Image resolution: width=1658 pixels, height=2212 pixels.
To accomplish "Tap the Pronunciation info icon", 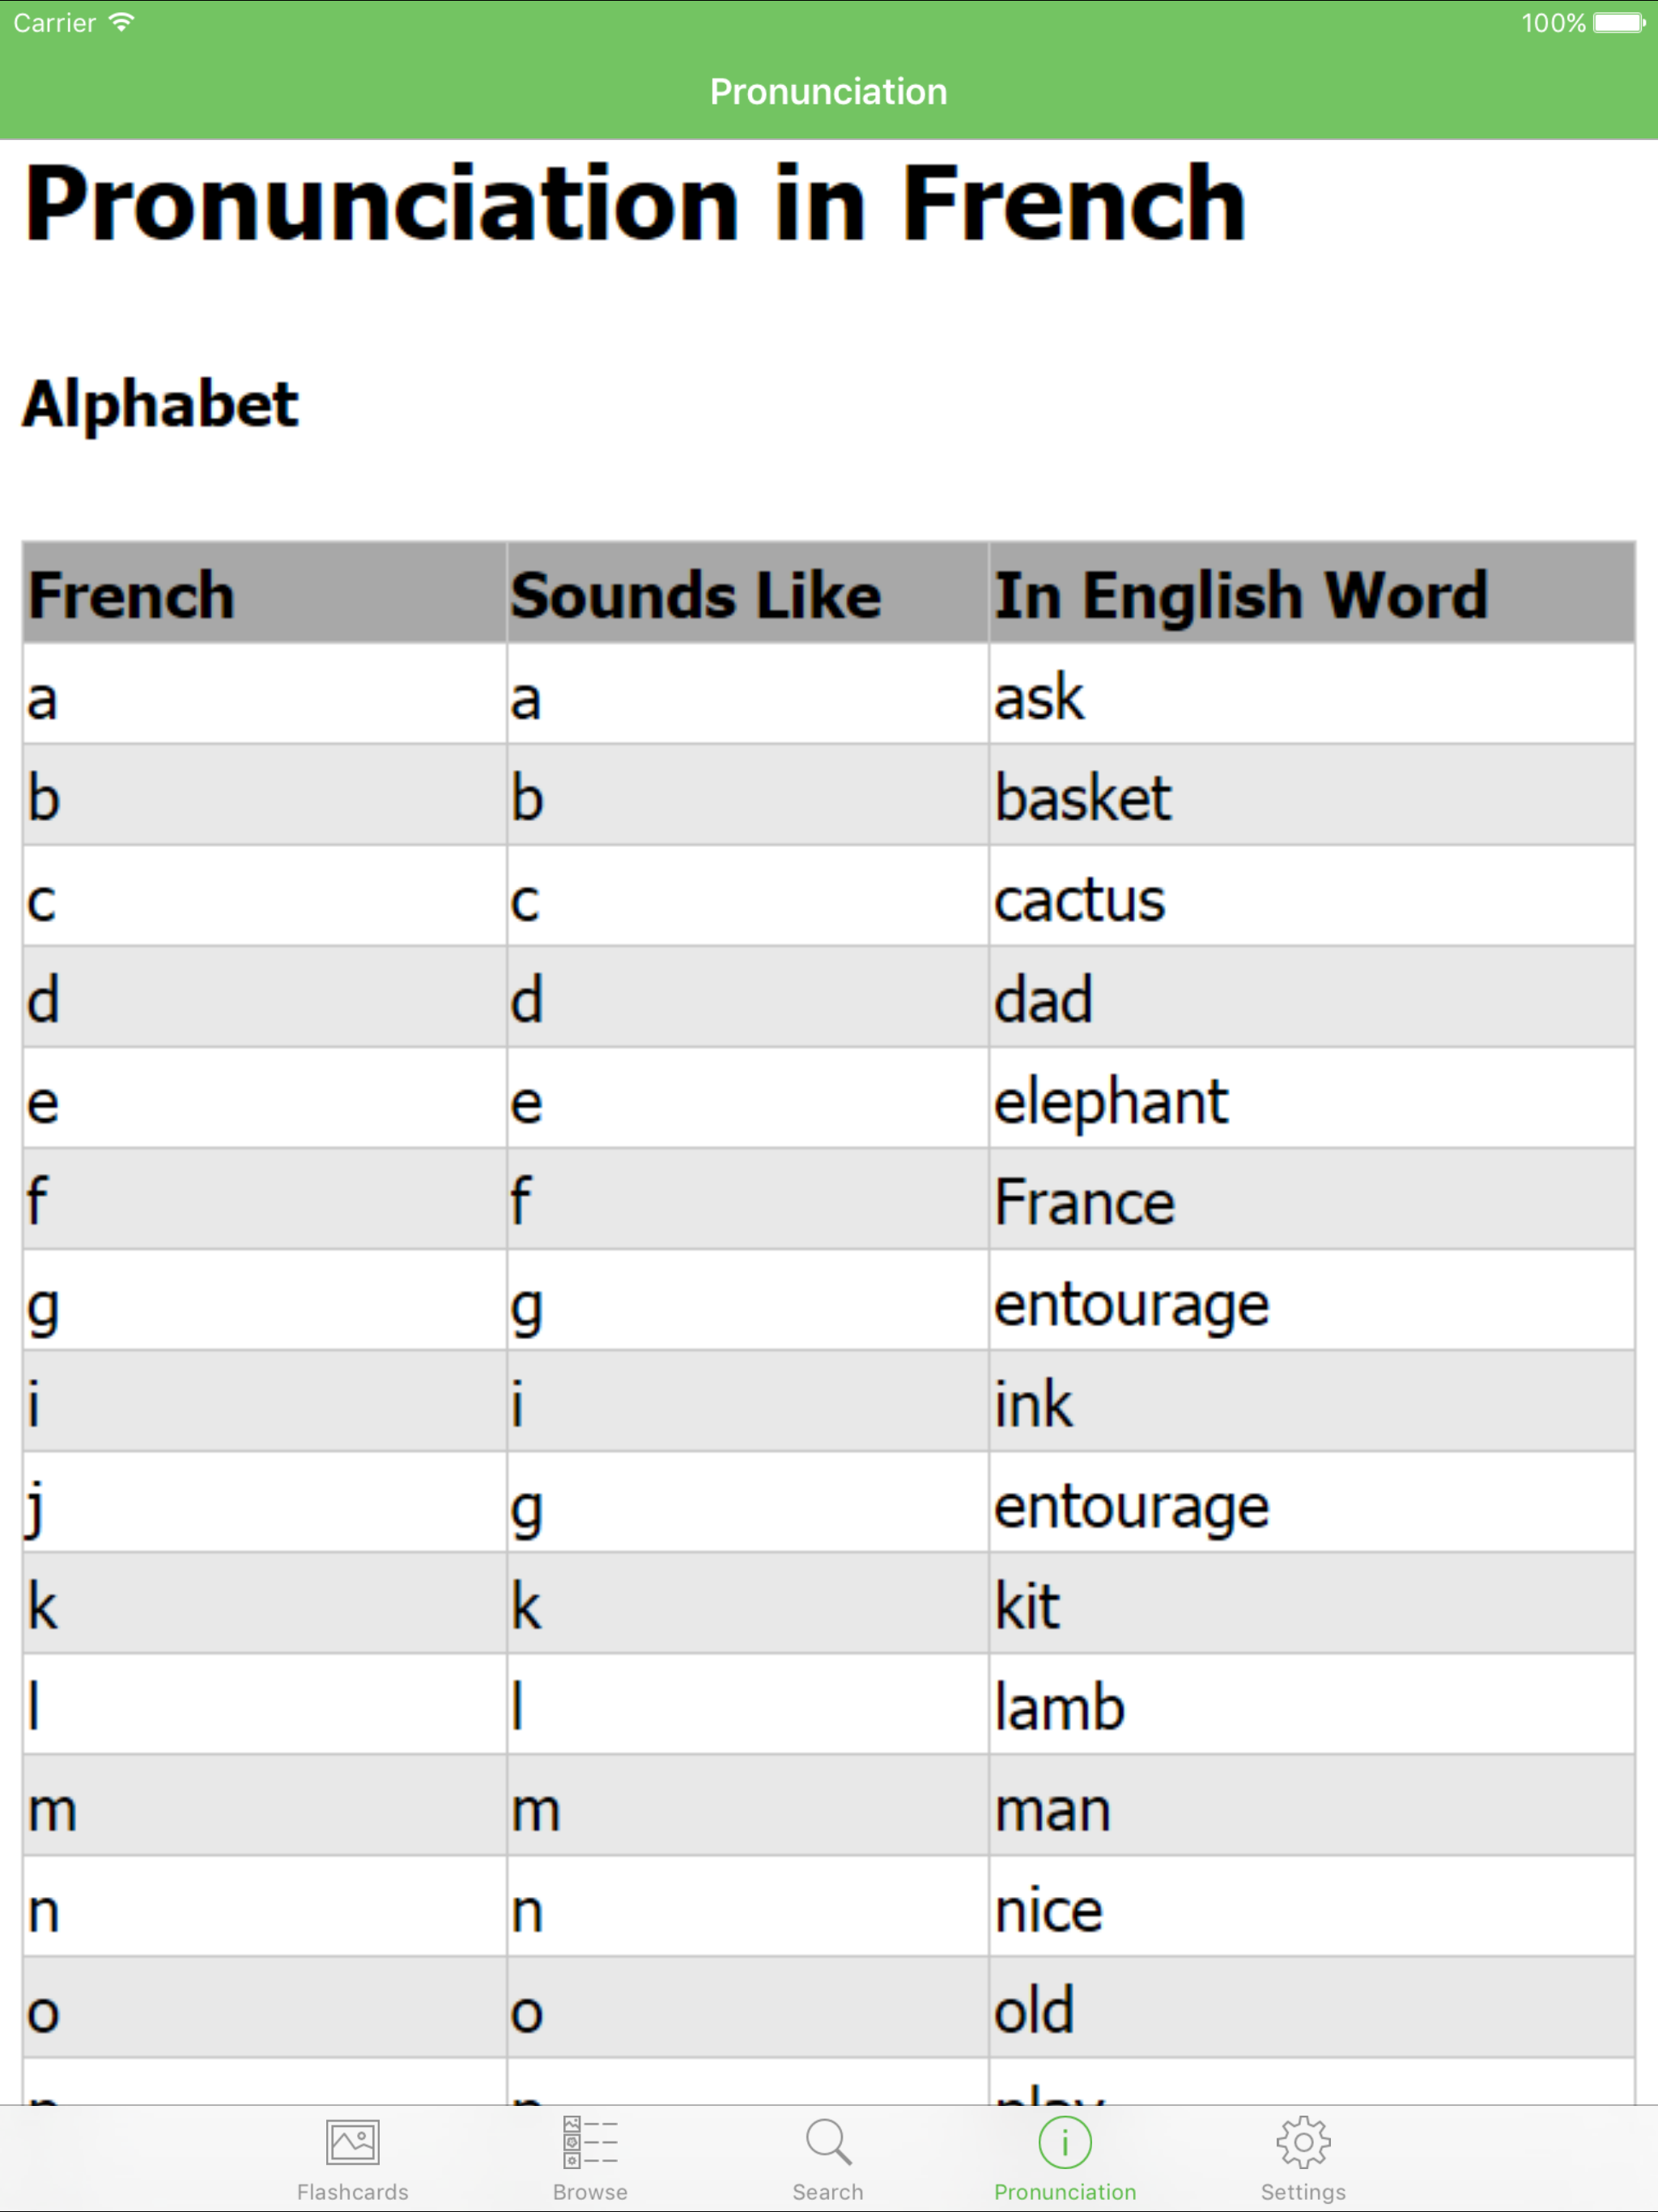I will pyautogui.click(x=1065, y=2142).
